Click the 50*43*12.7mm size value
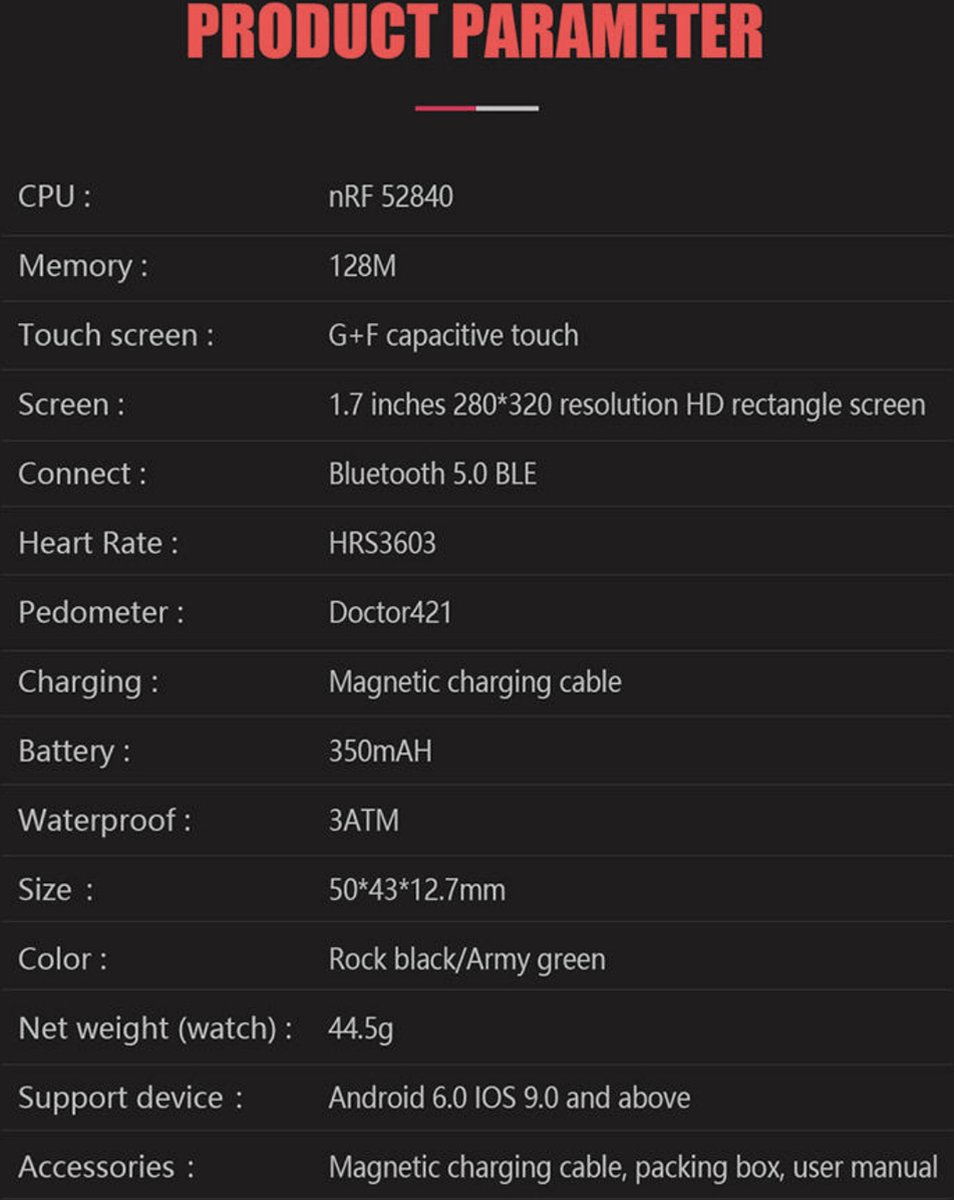Screen dimensions: 954x1200 click(x=417, y=890)
